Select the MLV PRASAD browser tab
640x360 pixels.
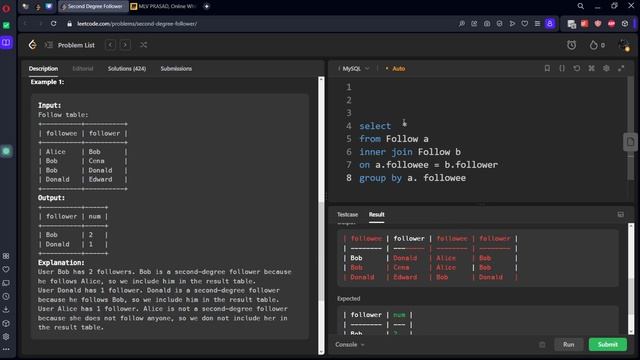[x=164, y=6]
